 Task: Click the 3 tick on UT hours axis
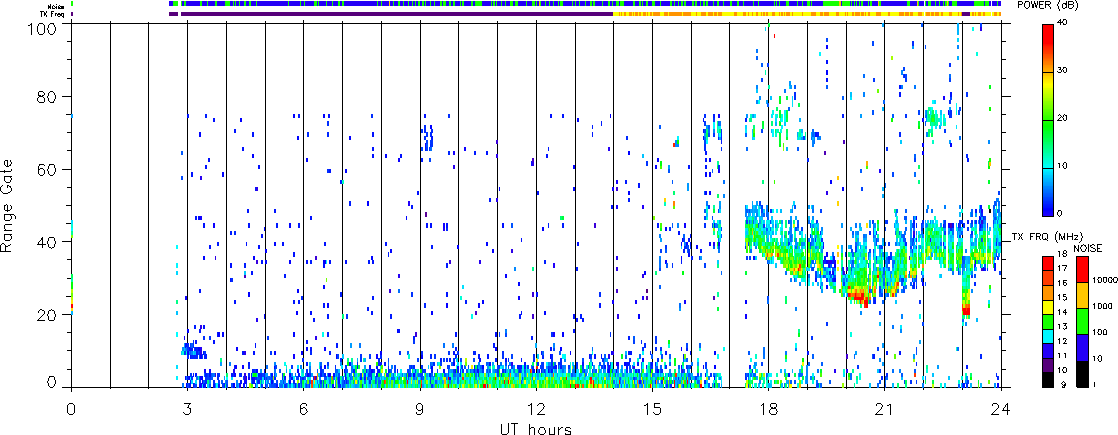click(x=188, y=409)
